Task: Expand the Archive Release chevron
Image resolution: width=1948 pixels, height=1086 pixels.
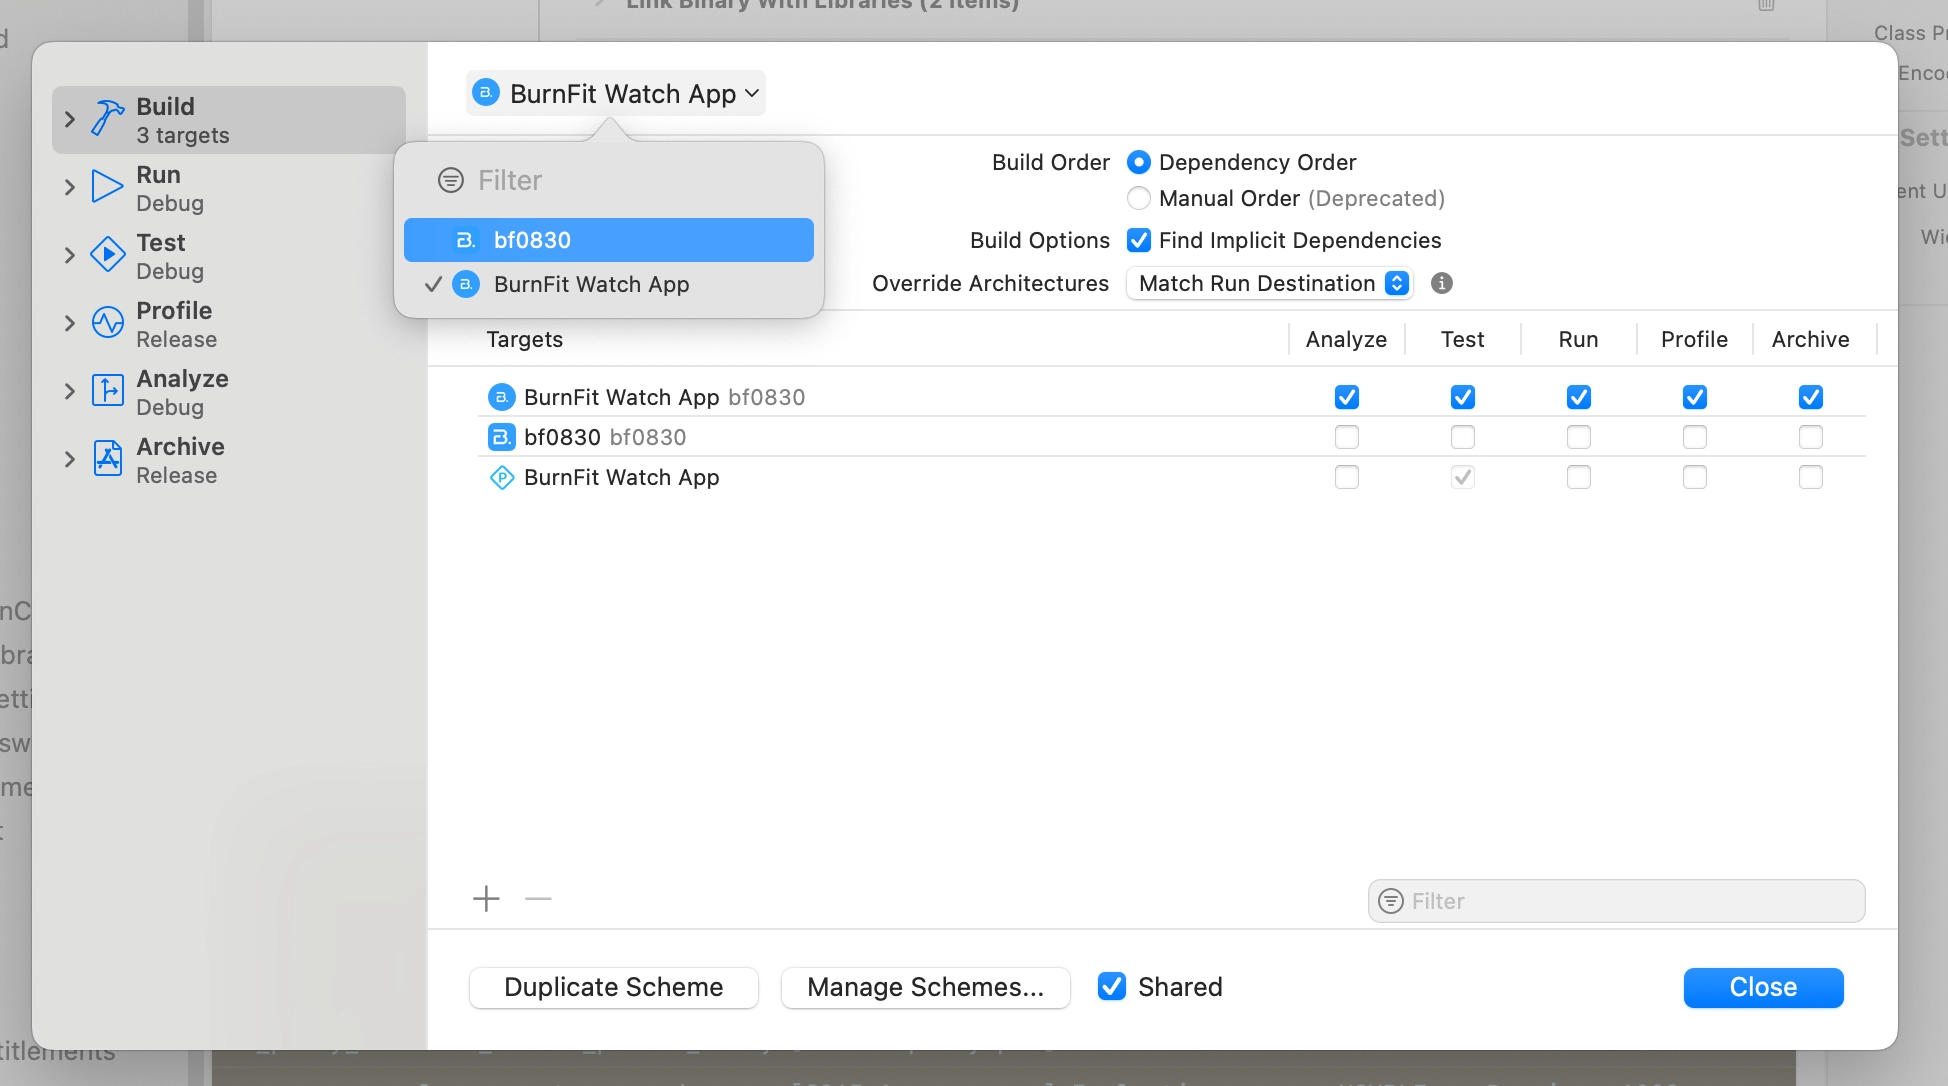Action: (69, 459)
